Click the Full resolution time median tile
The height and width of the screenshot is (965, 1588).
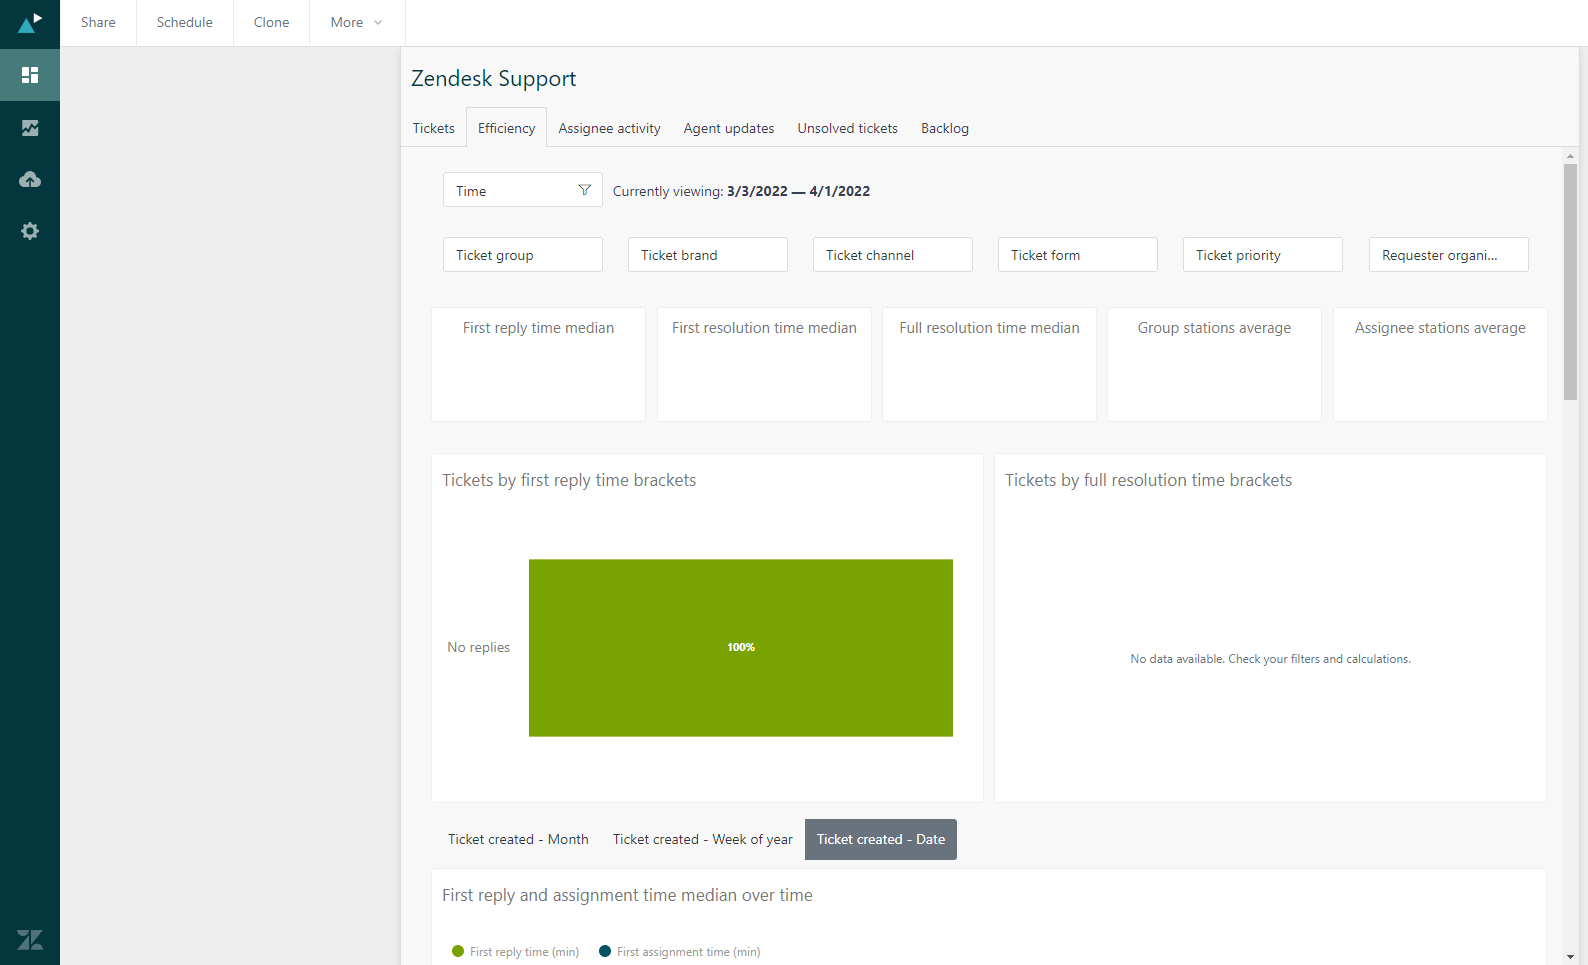point(989,364)
